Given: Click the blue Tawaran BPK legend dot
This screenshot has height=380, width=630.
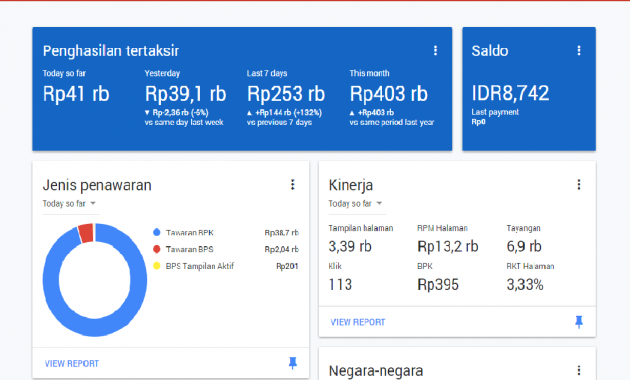Looking at the screenshot, I should tap(157, 232).
